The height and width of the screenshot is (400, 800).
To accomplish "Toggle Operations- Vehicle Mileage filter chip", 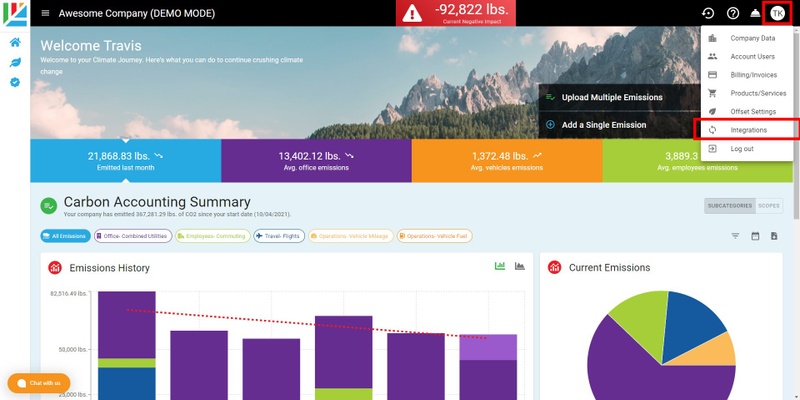I will tap(351, 236).
